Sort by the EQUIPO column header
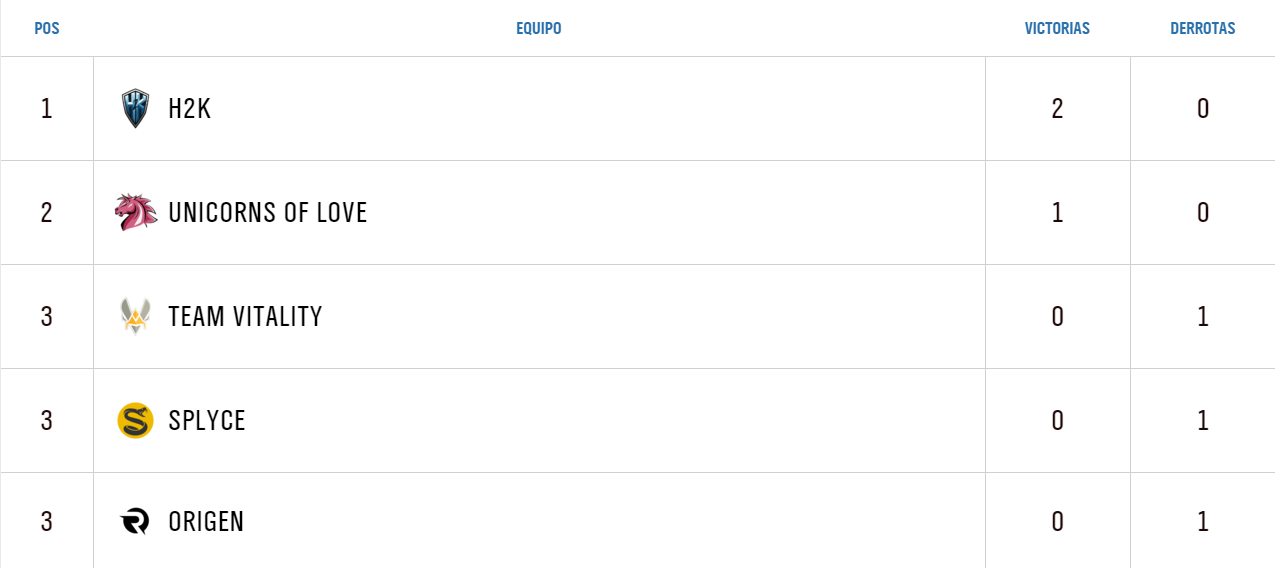The image size is (1275, 568). tap(539, 28)
